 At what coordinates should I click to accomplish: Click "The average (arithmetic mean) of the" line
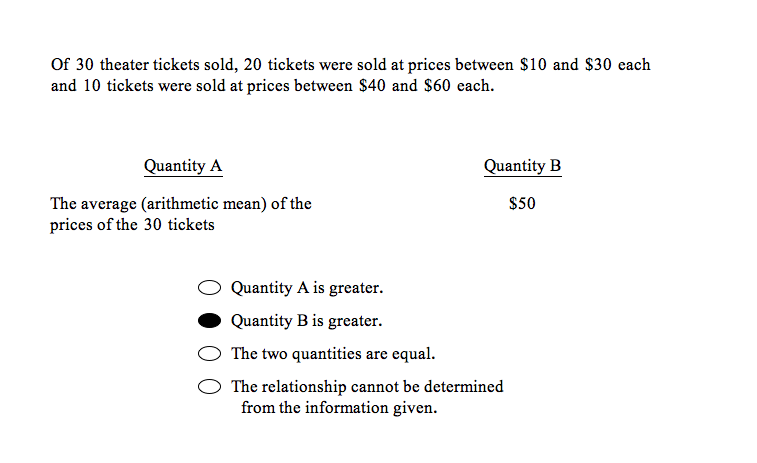click(181, 204)
